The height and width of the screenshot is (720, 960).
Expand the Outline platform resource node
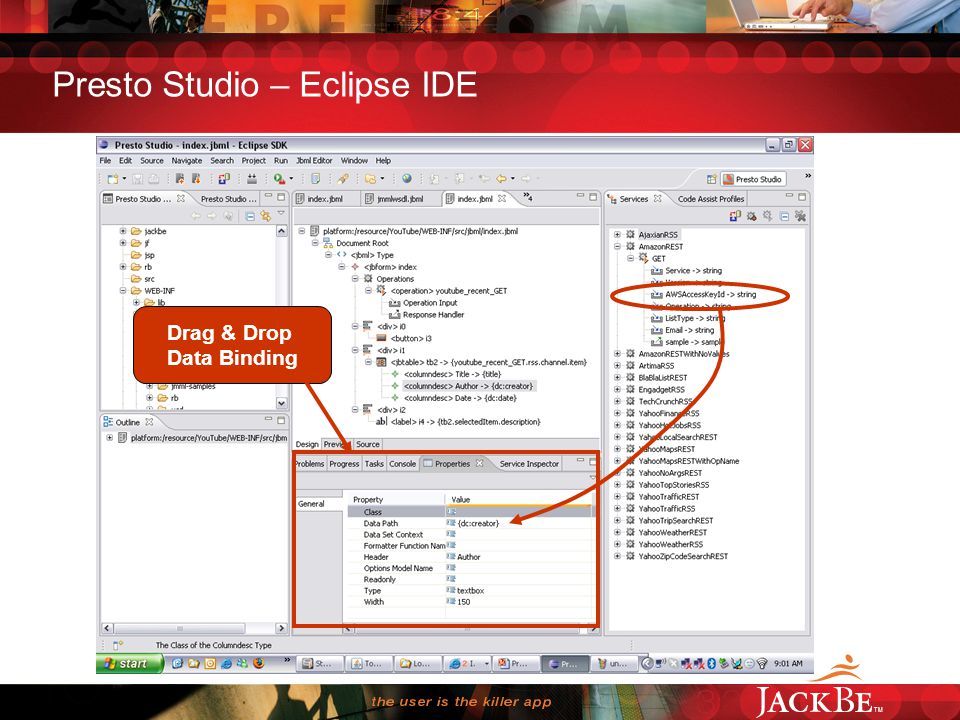tap(109, 438)
